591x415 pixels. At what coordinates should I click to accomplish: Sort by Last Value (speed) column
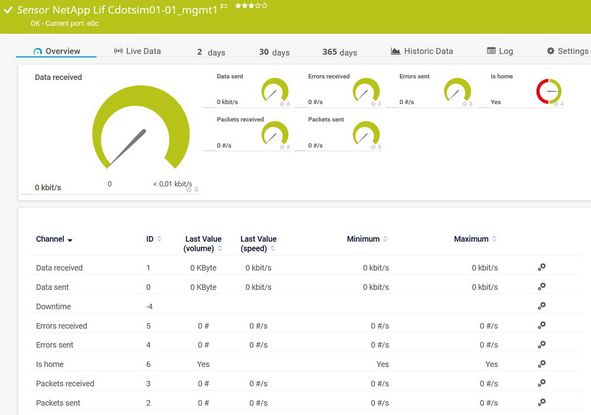pos(273,248)
